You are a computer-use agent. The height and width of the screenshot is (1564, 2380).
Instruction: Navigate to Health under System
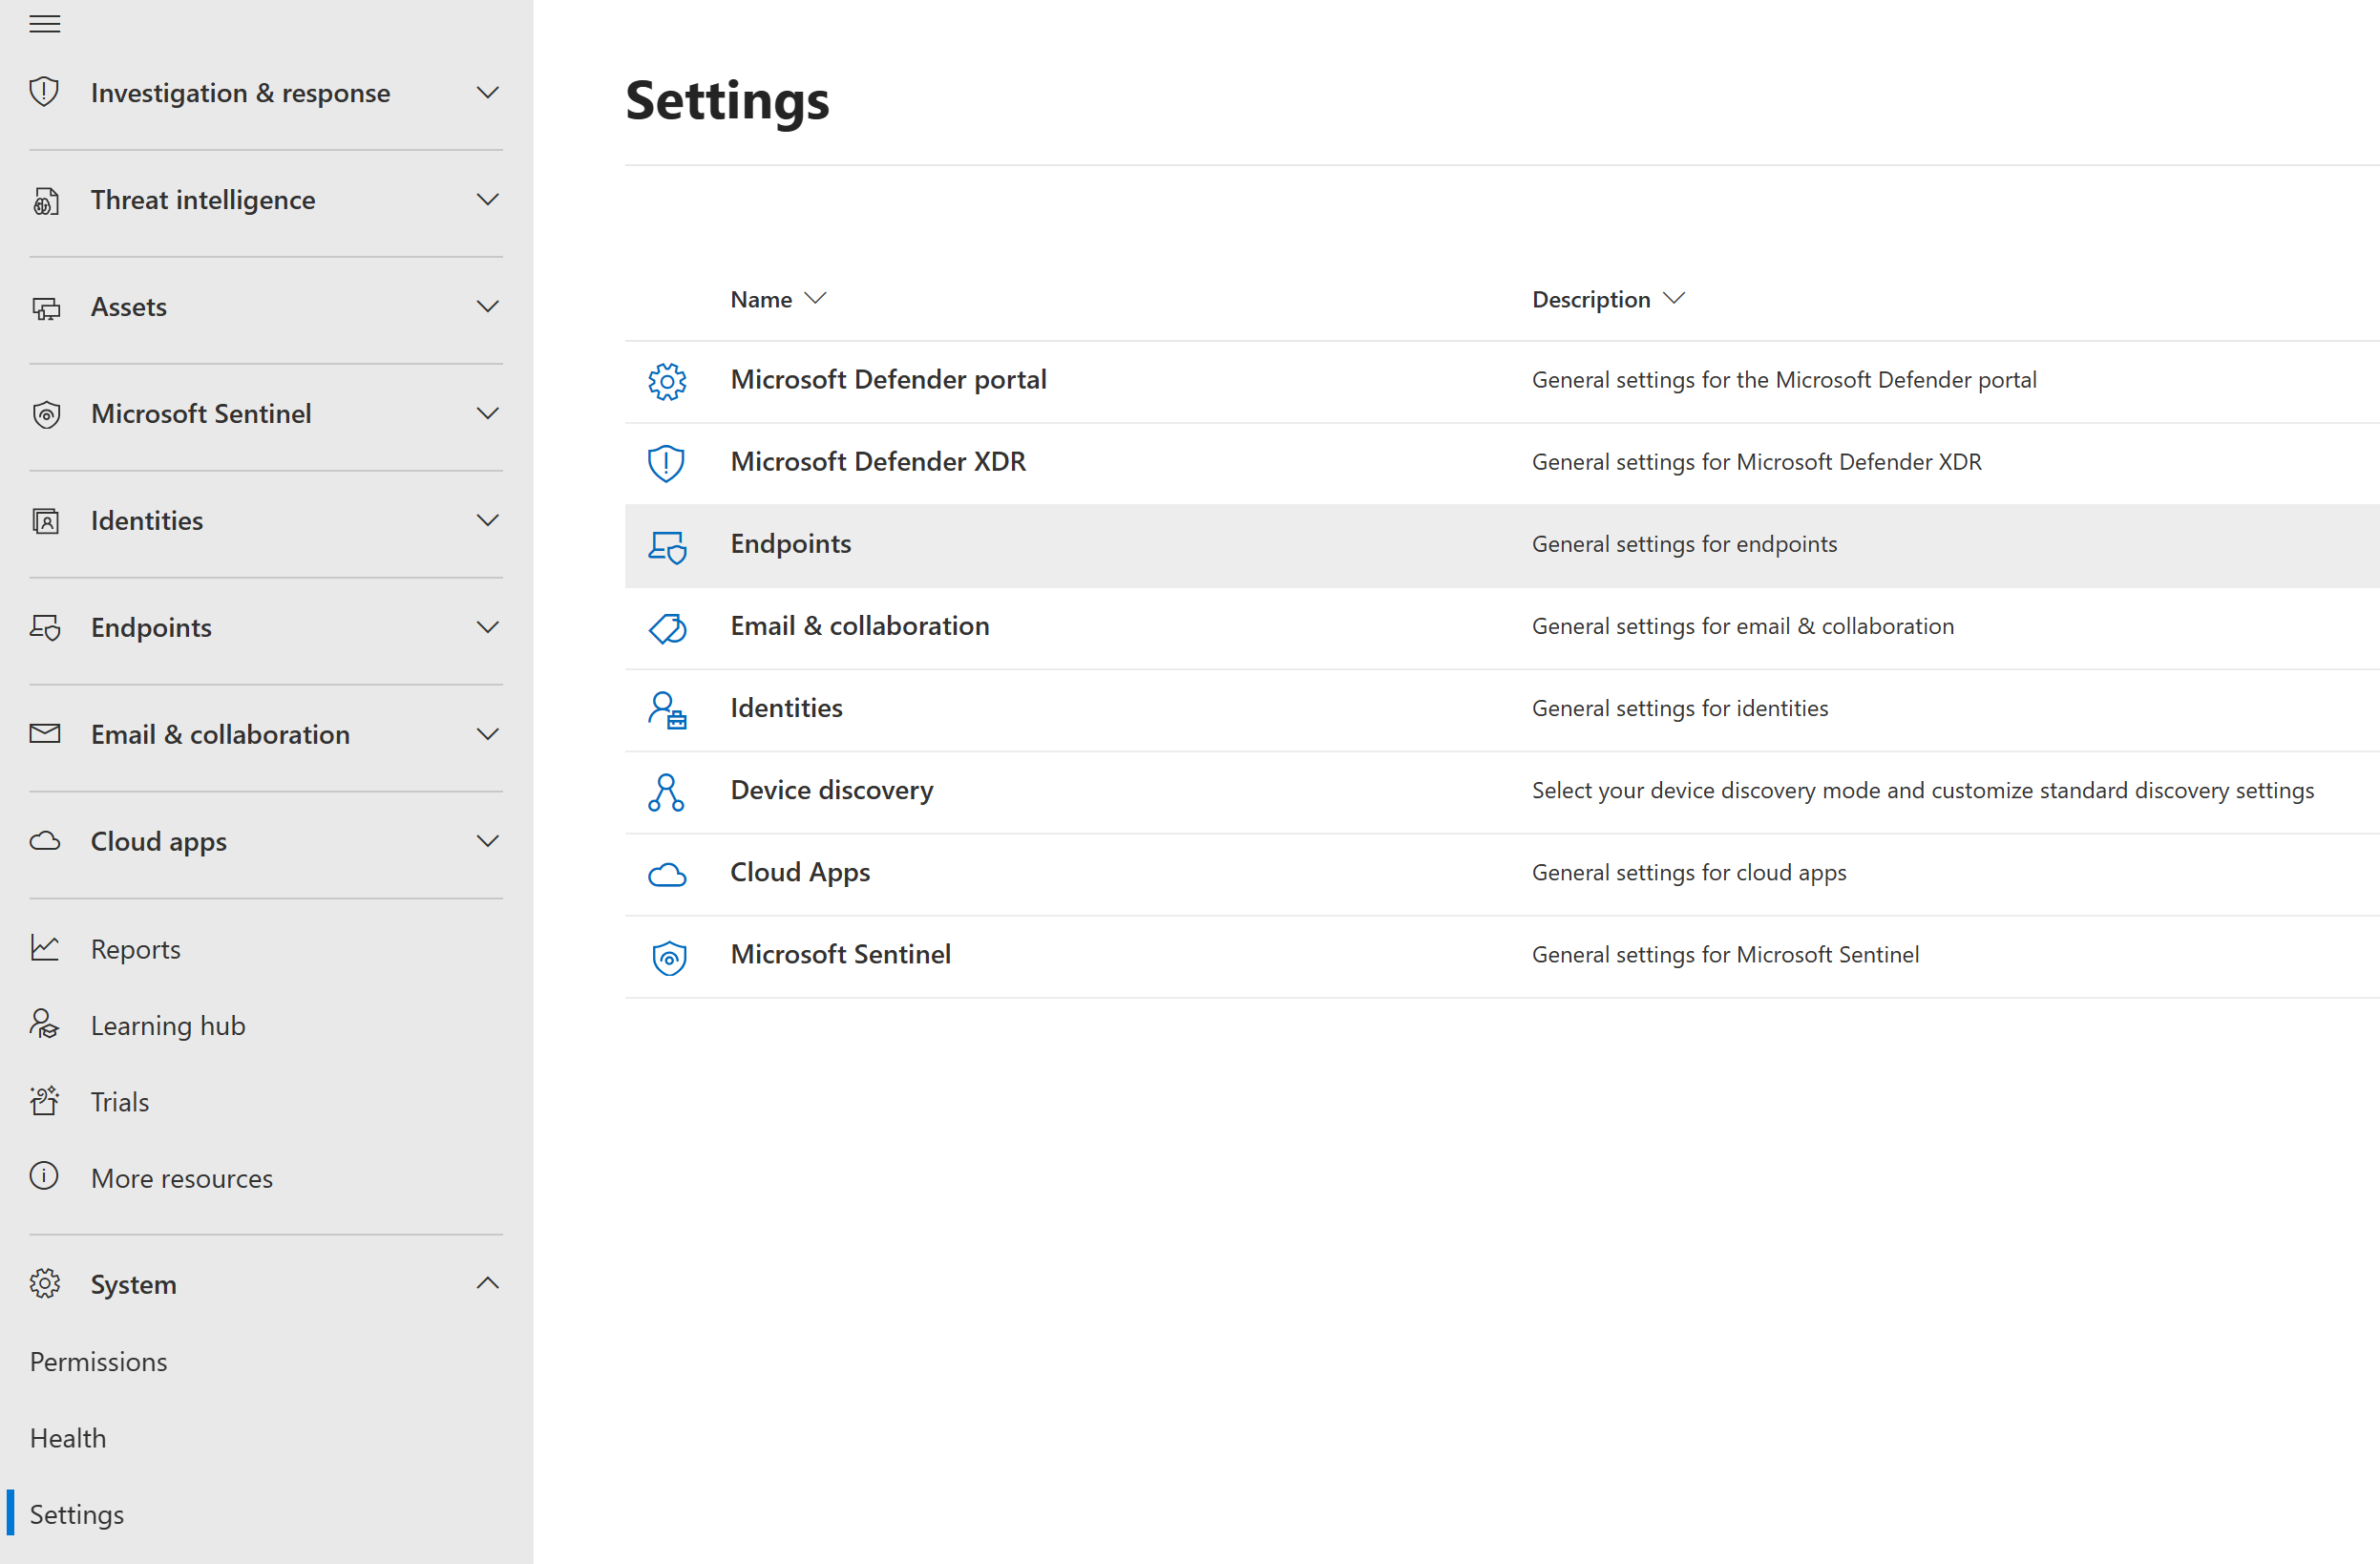[x=66, y=1437]
